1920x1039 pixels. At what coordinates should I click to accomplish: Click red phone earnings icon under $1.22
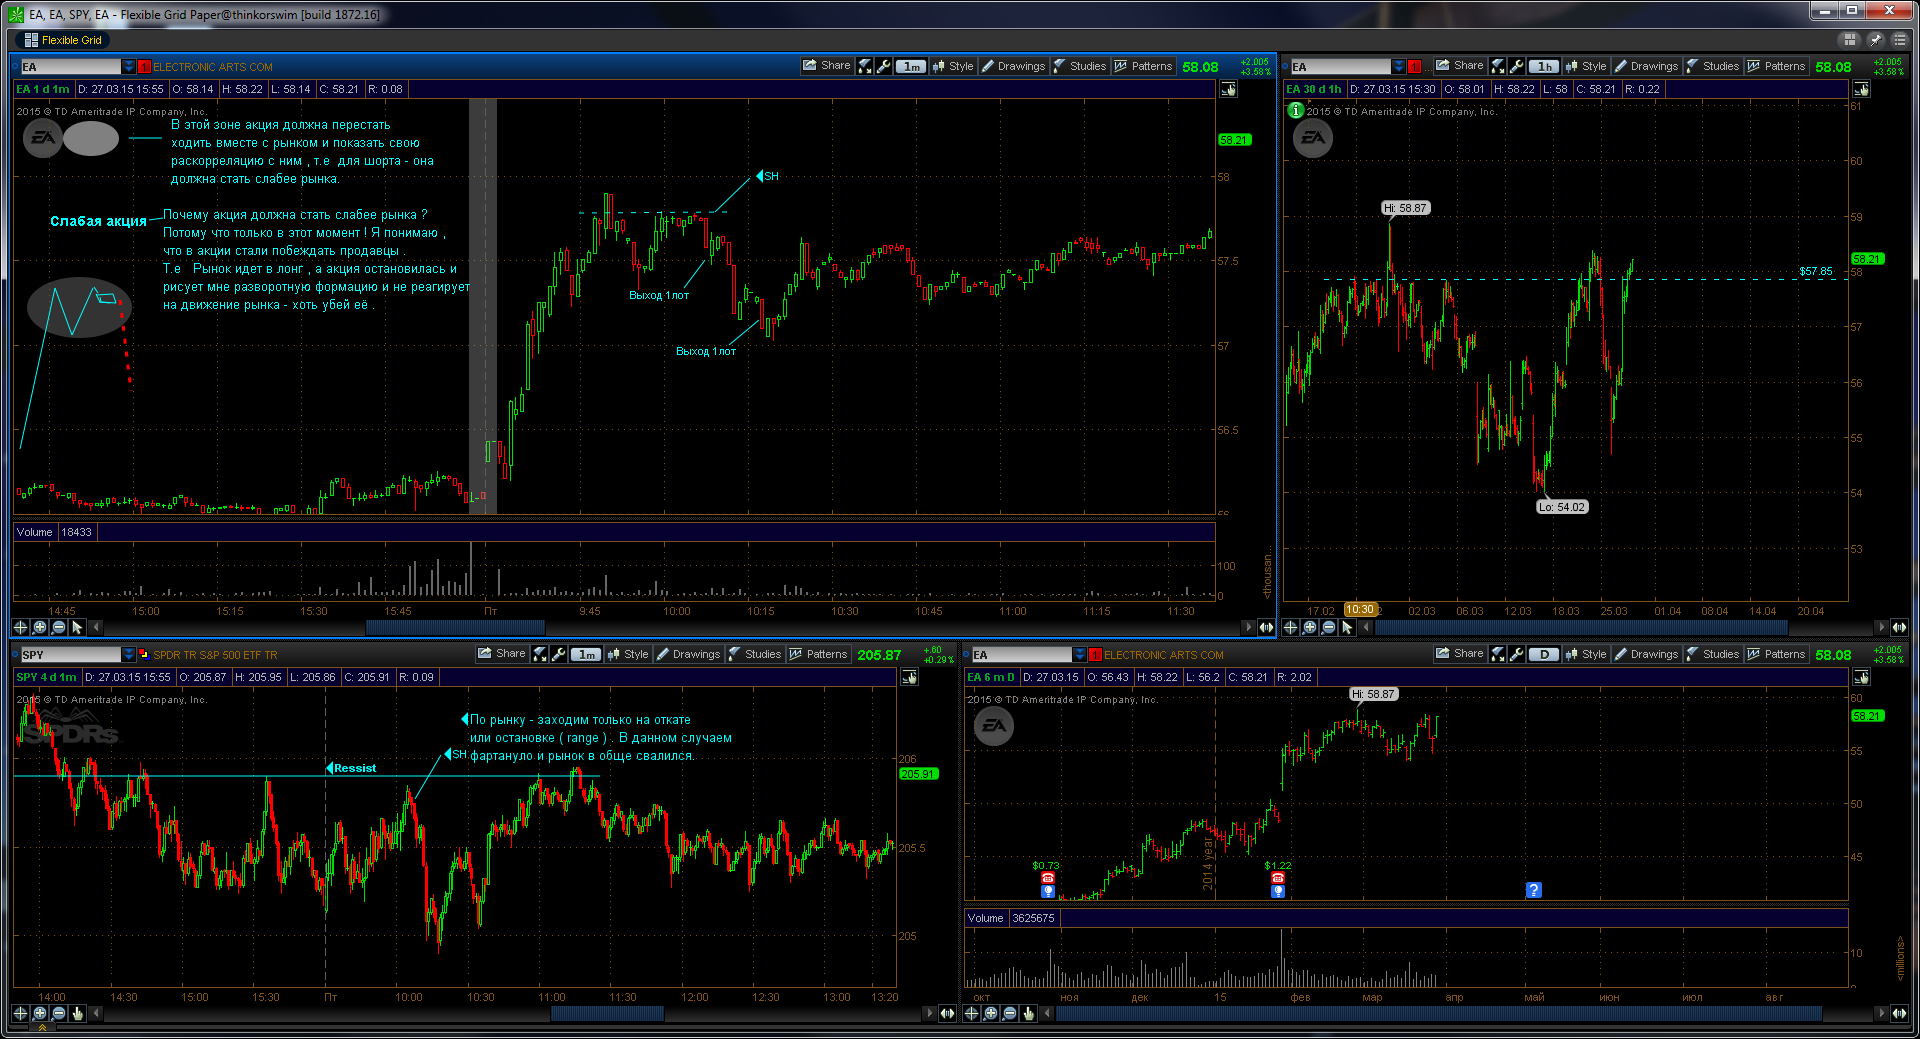(x=1277, y=878)
